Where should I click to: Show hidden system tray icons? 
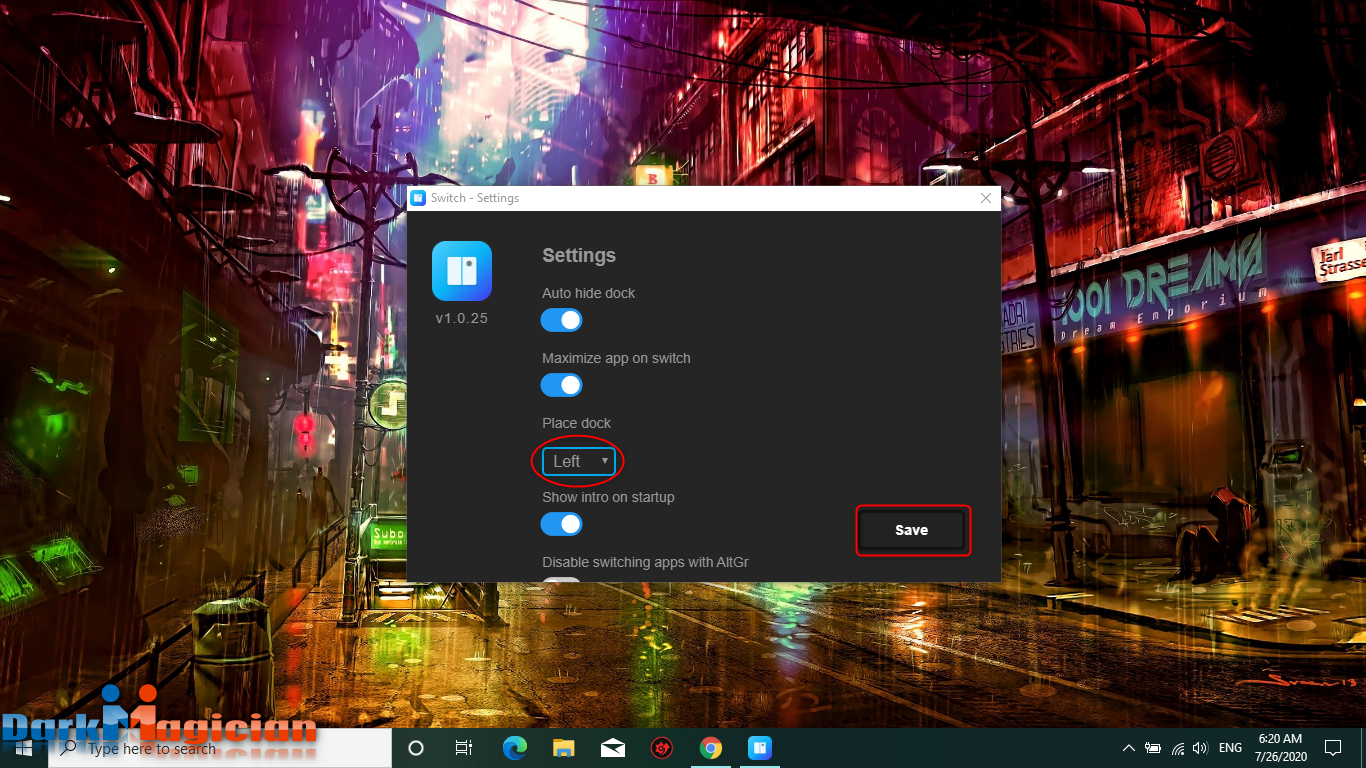click(1129, 748)
